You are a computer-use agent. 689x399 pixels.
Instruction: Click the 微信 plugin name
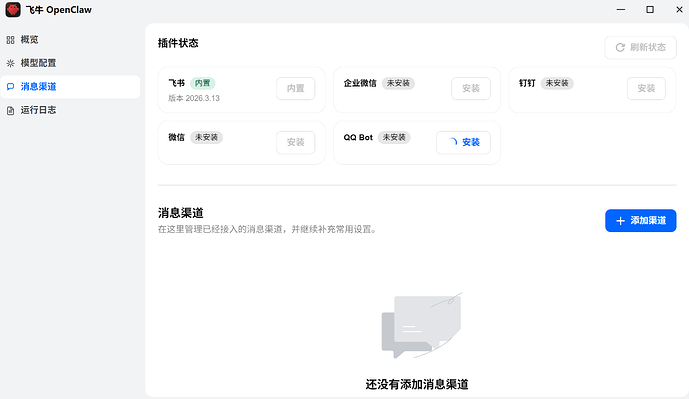176,137
